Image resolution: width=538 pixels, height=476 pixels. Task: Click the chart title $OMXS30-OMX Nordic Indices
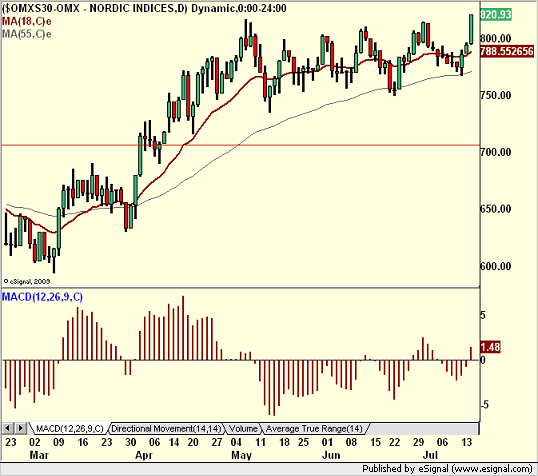[144, 8]
